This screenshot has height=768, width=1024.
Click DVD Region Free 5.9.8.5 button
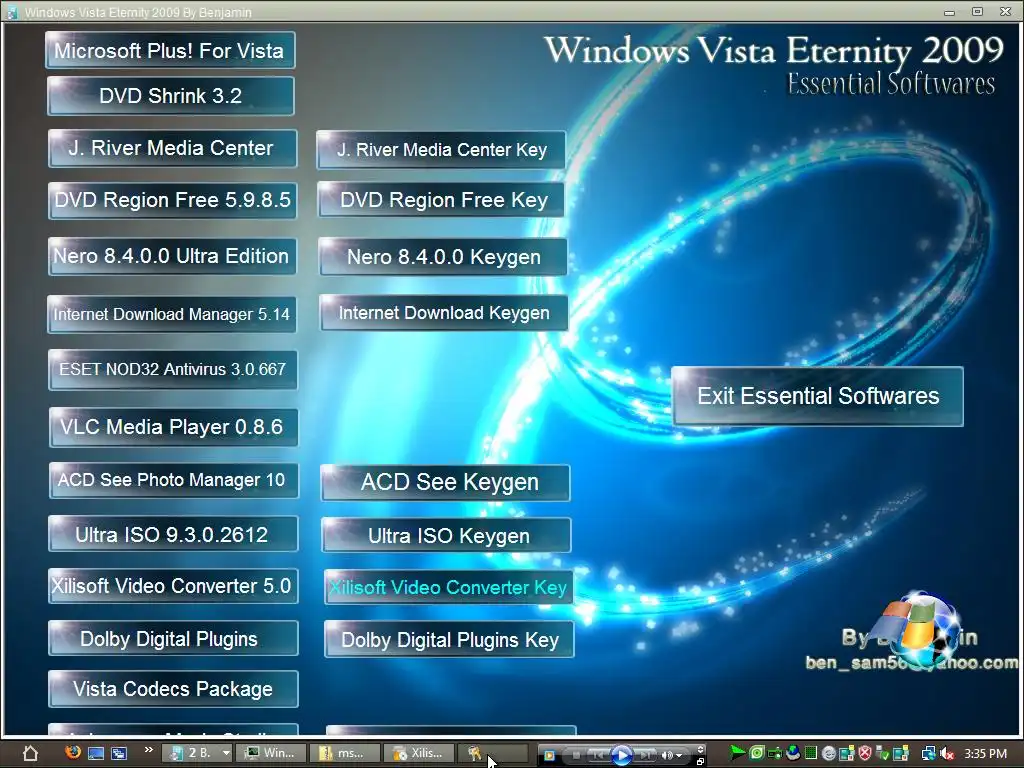coord(172,200)
